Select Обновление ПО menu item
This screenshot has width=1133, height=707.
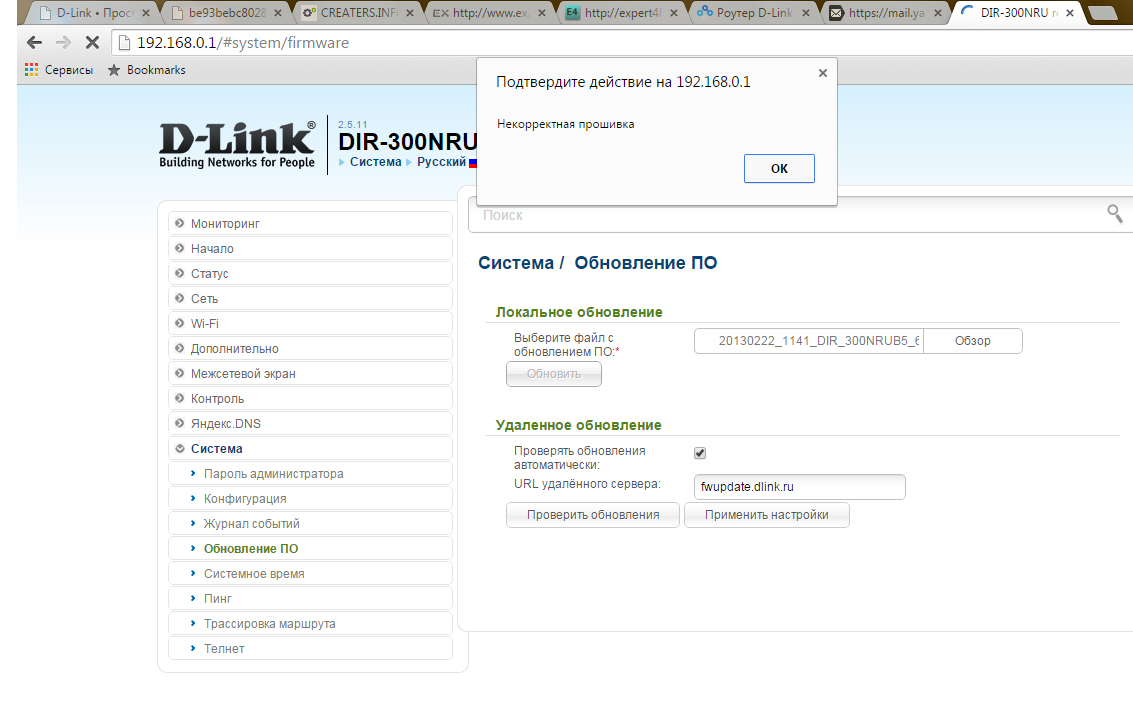[x=310, y=549]
